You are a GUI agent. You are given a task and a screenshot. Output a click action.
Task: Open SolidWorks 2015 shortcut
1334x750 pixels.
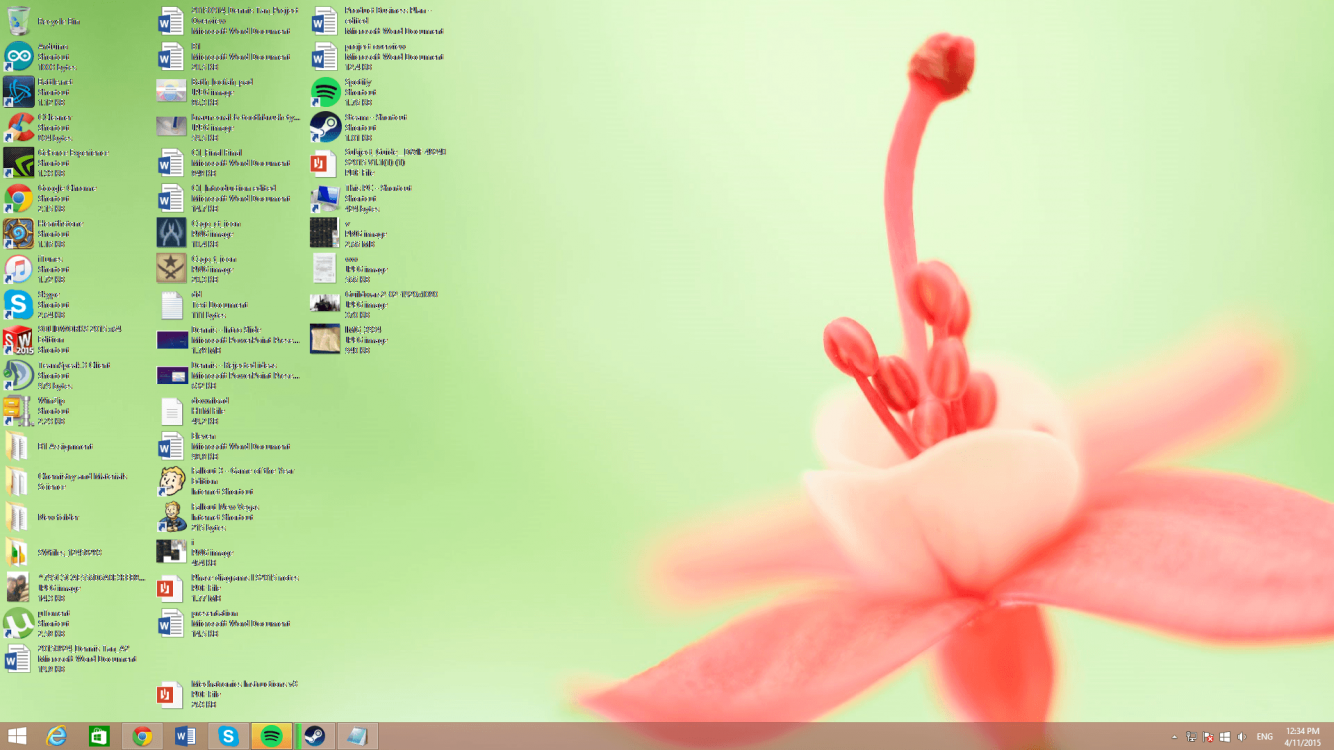[16, 337]
